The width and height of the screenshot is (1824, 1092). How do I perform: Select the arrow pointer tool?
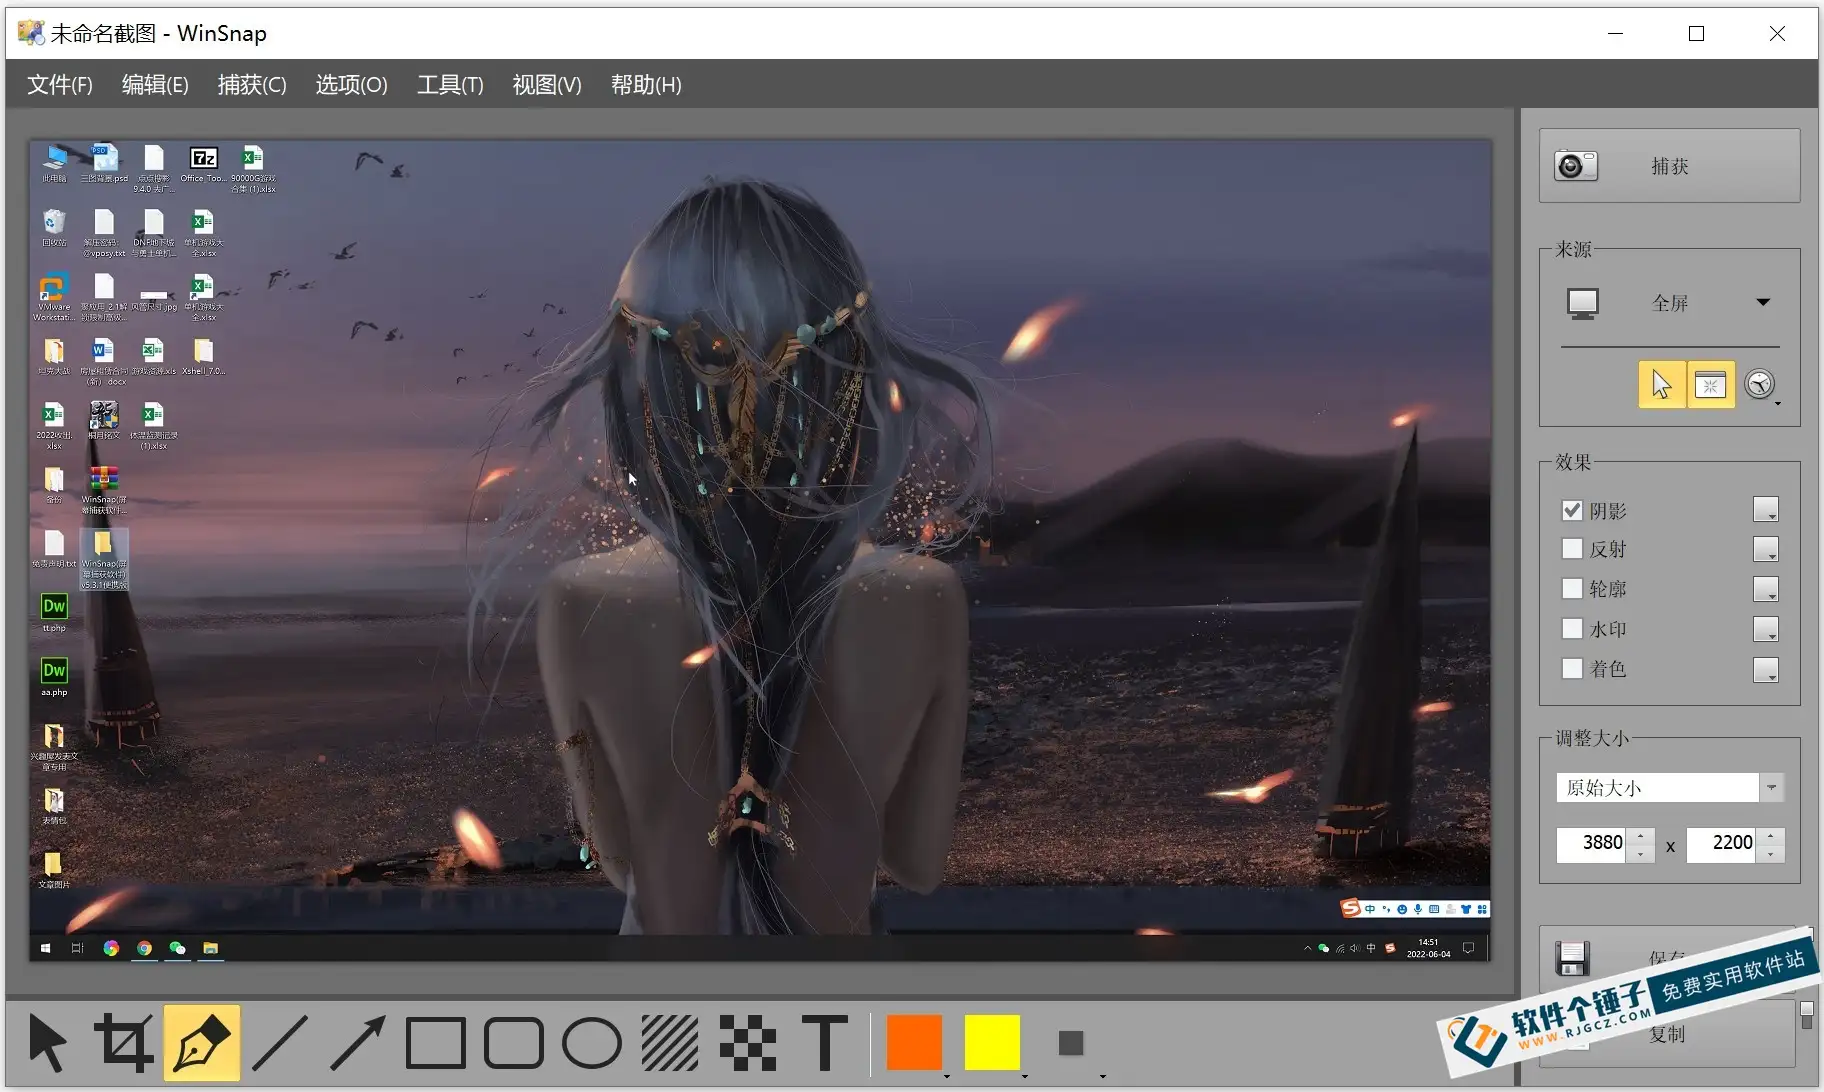47,1043
